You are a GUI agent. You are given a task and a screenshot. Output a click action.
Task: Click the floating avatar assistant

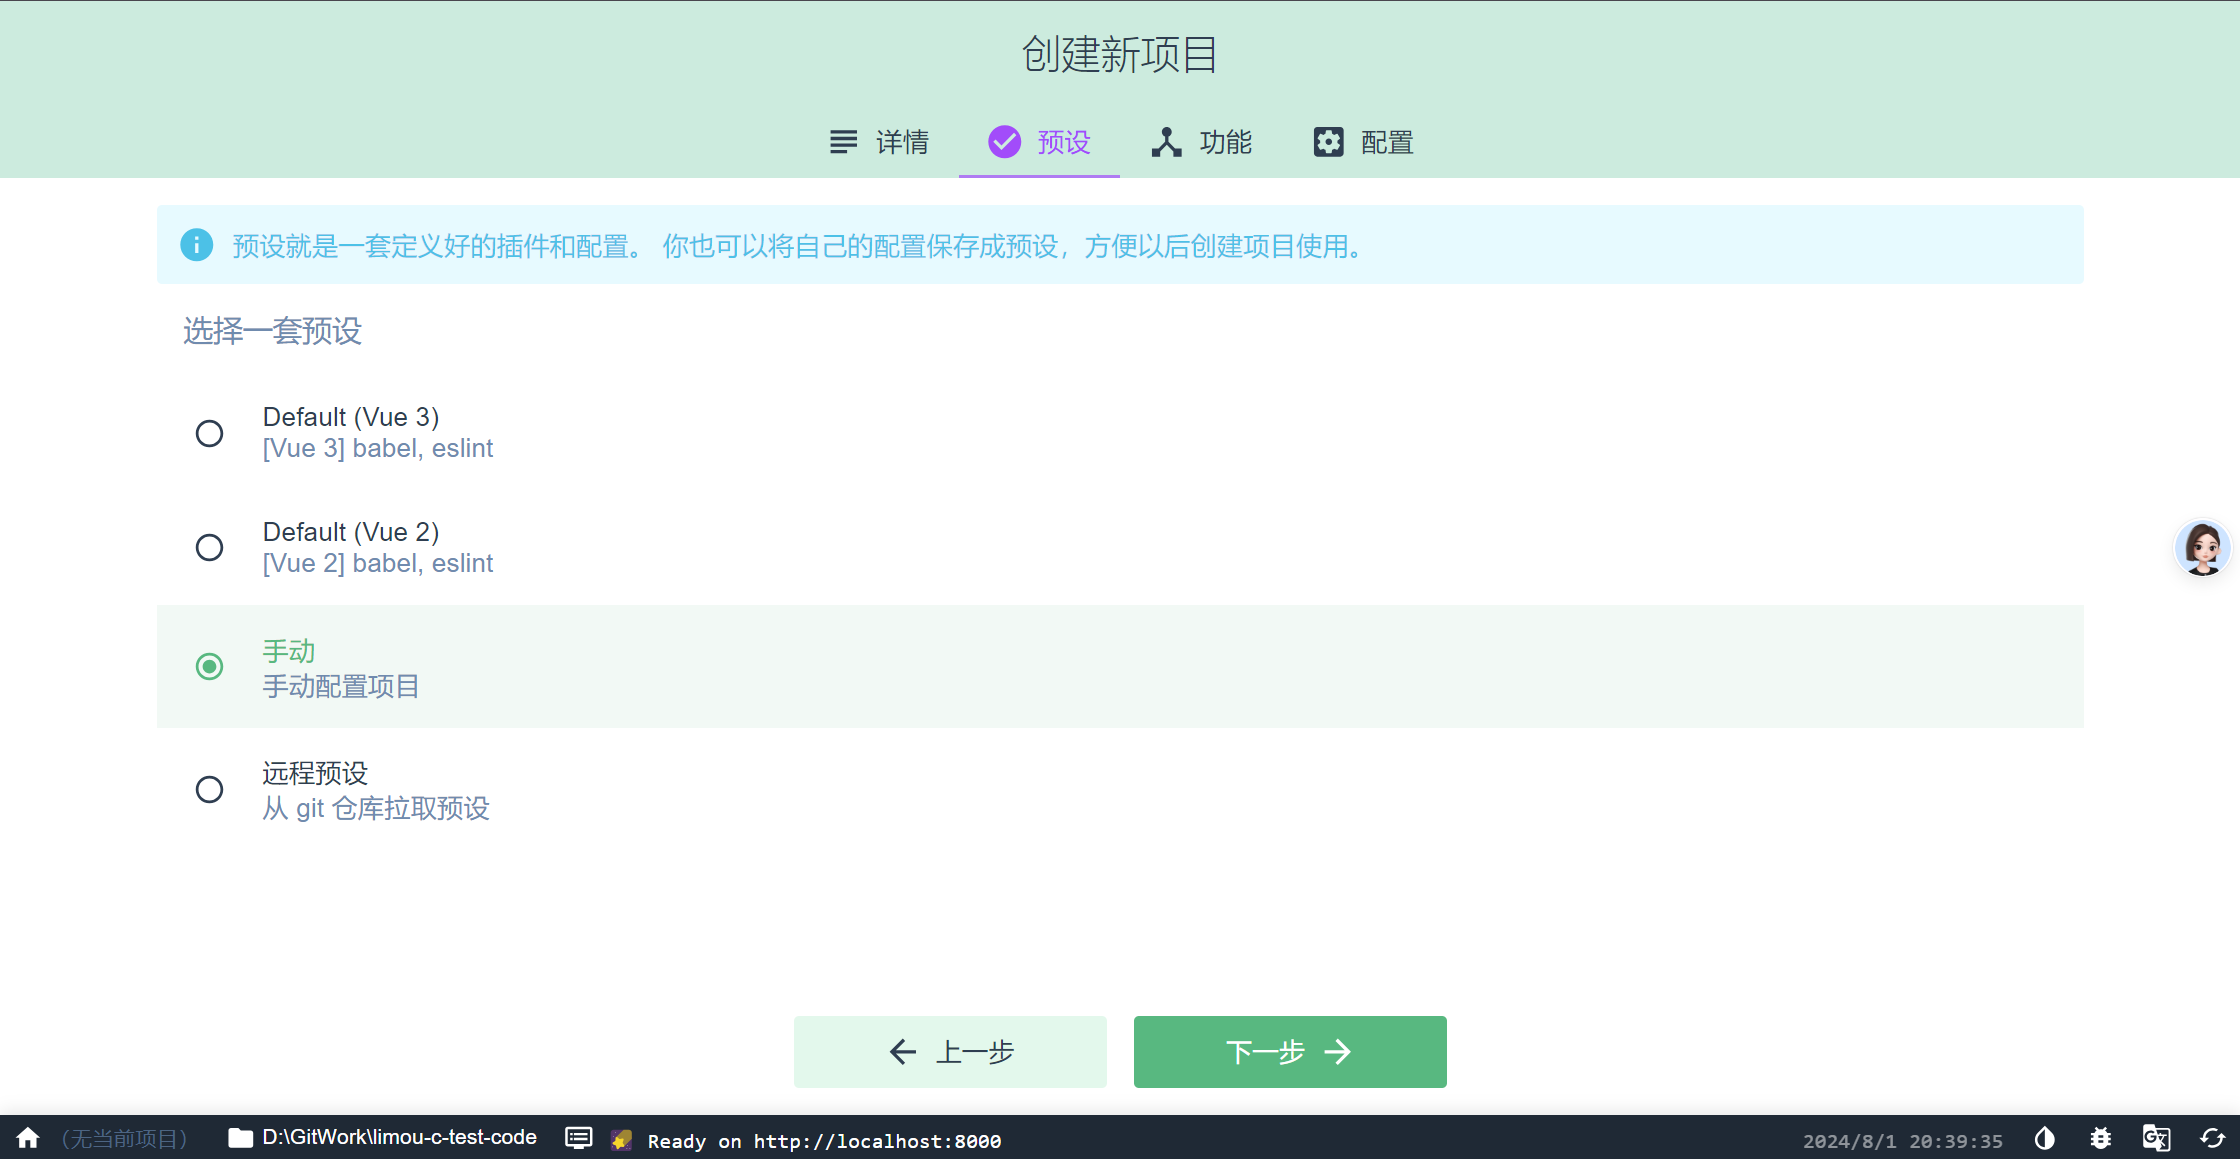pos(2202,548)
